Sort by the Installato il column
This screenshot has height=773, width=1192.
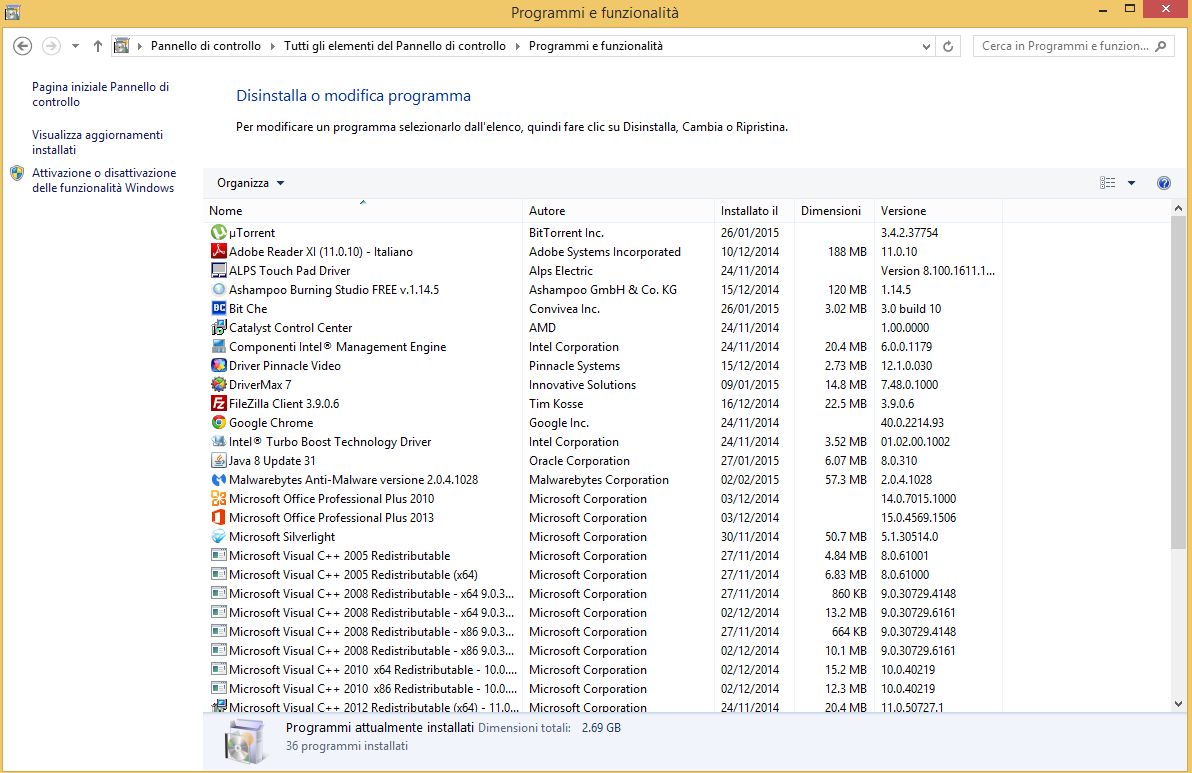(754, 211)
